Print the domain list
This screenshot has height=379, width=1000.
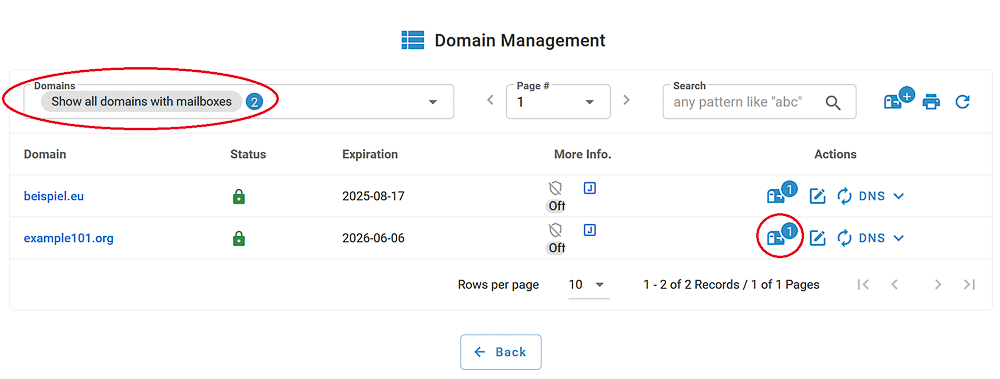931,101
